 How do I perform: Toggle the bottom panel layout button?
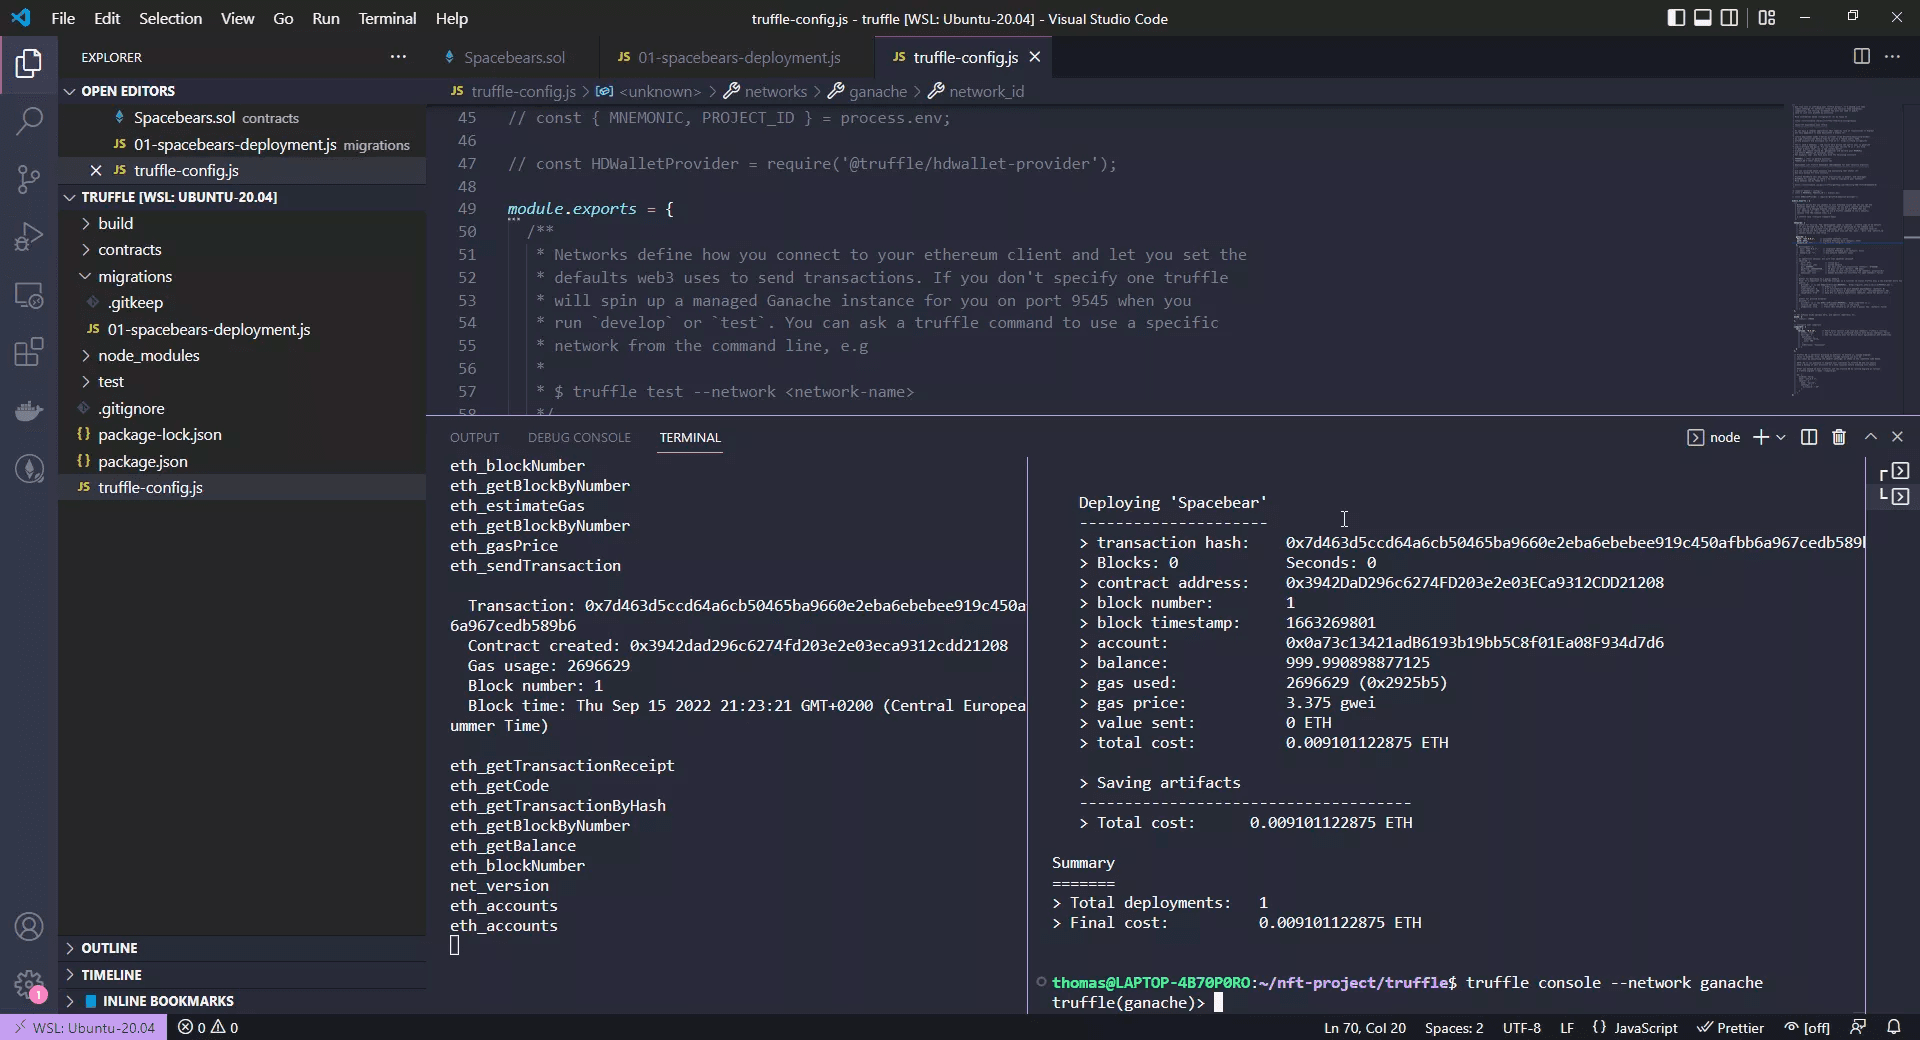[x=1702, y=18]
